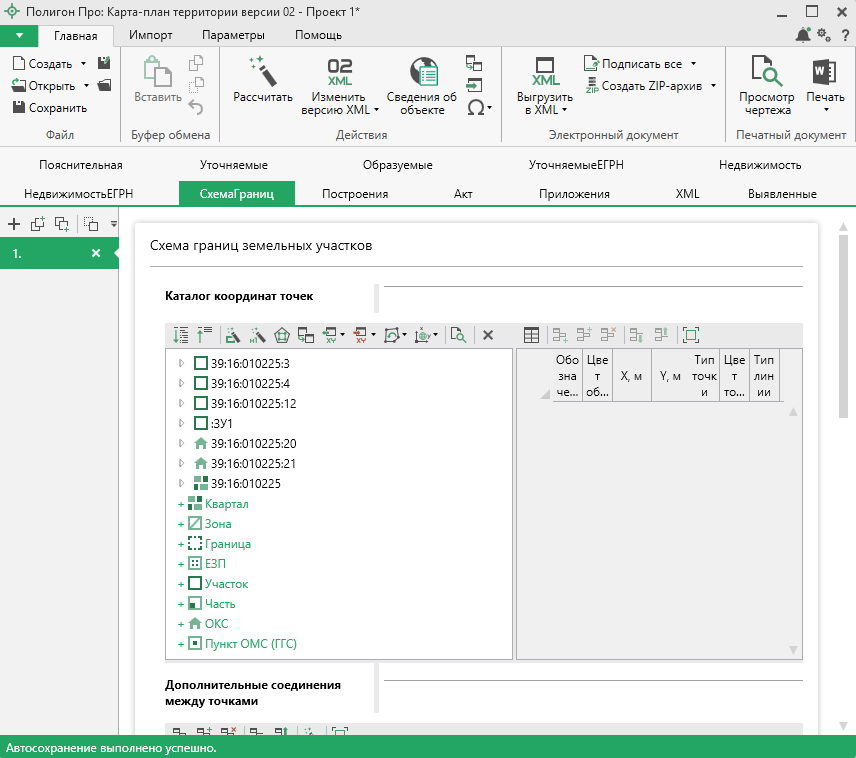Click the table view icon above coordinates grid
Screen dimensions: 856x758
tap(531, 335)
